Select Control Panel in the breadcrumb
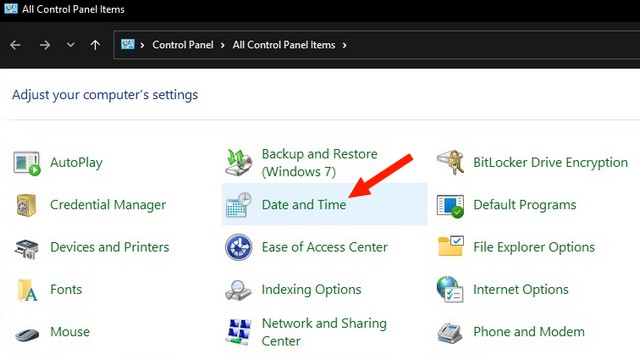The width and height of the screenshot is (640, 360). coord(183,45)
